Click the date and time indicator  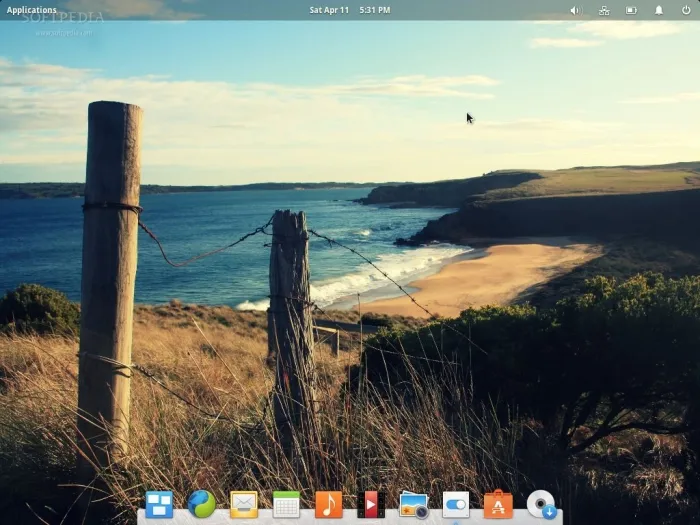click(x=349, y=10)
